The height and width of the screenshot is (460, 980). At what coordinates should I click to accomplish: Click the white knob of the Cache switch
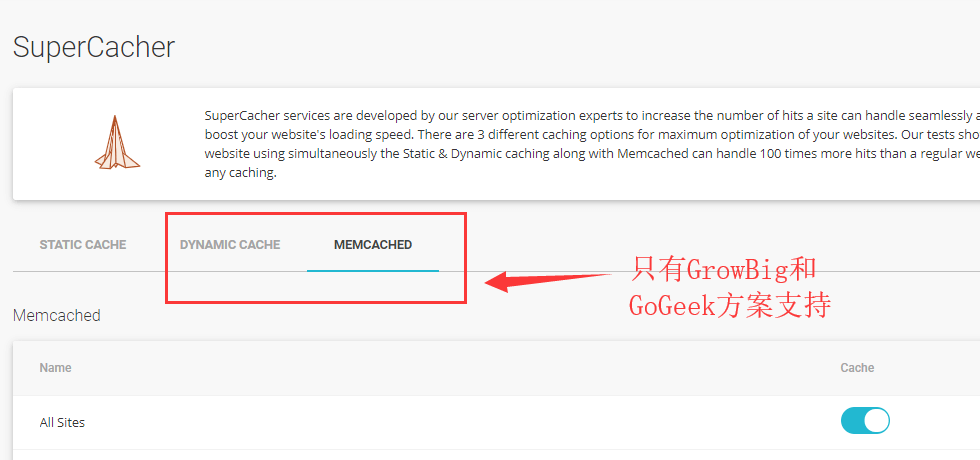pos(876,421)
